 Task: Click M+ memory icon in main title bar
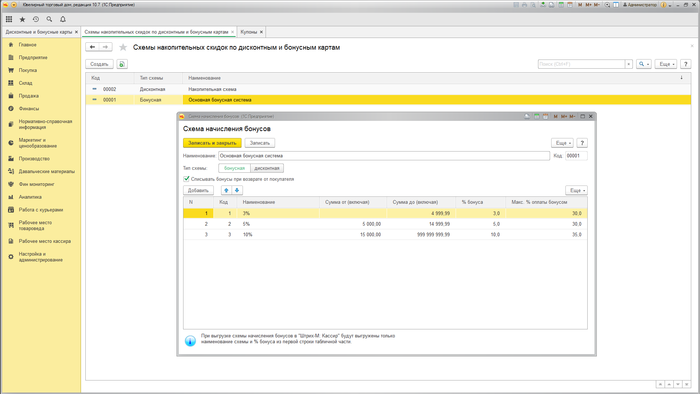(589, 5)
